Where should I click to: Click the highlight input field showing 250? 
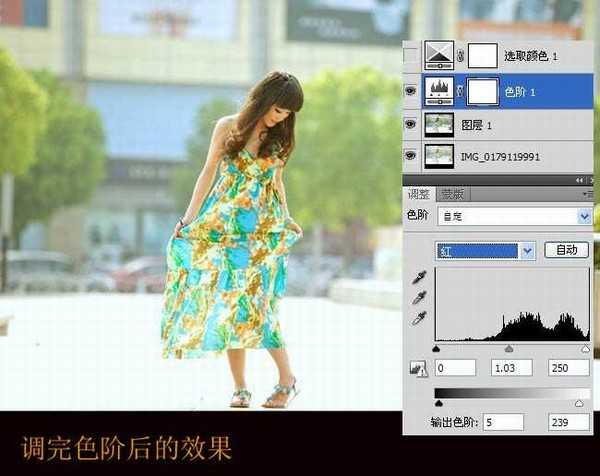tap(568, 368)
